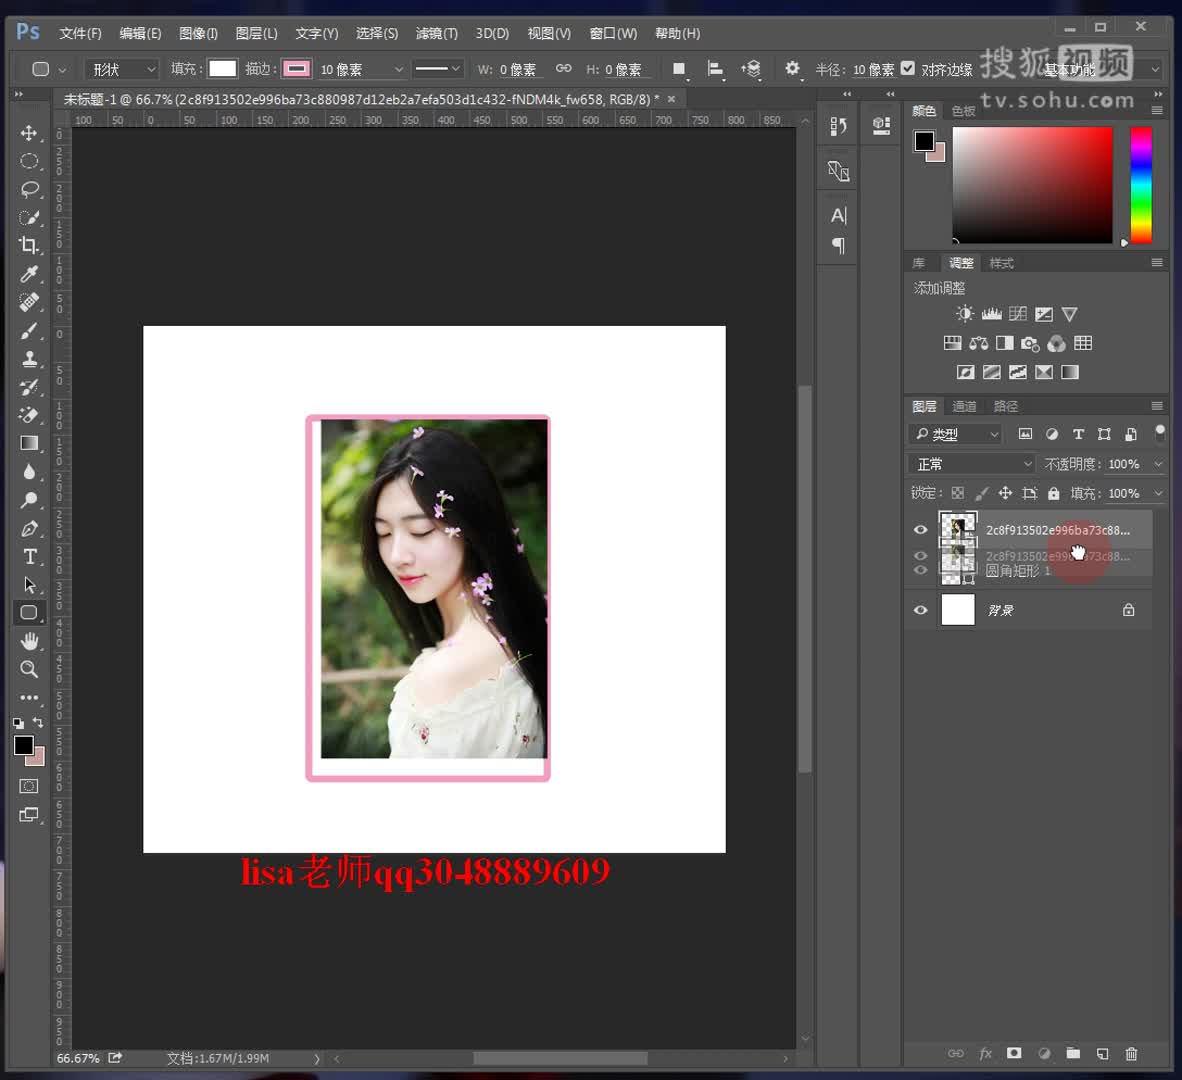Select the Eyedropper tool
This screenshot has height=1080, width=1182.
(29, 274)
